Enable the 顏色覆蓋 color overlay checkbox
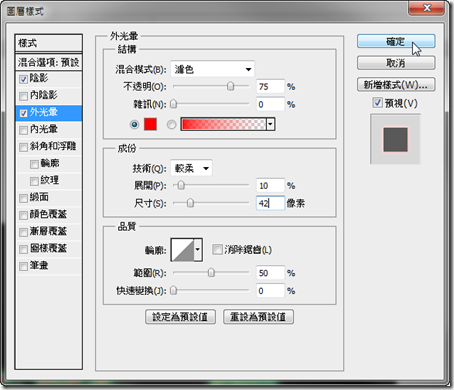The height and width of the screenshot is (390, 454). pos(23,215)
